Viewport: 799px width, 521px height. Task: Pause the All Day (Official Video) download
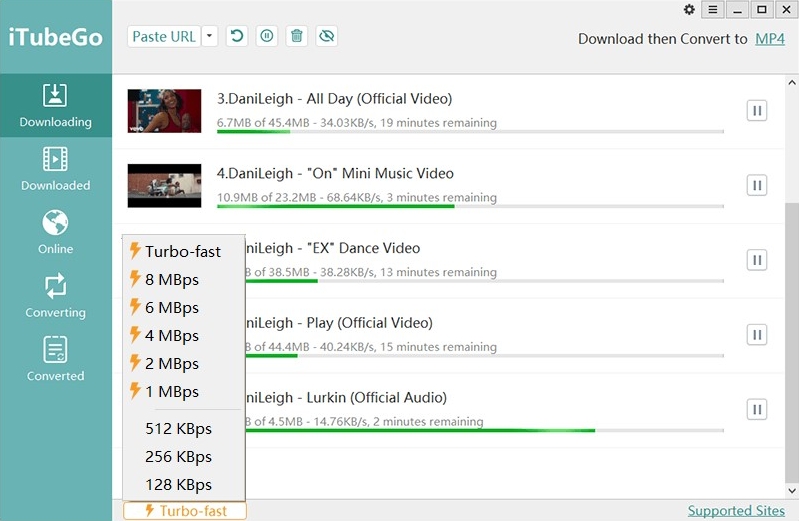pyautogui.click(x=757, y=111)
